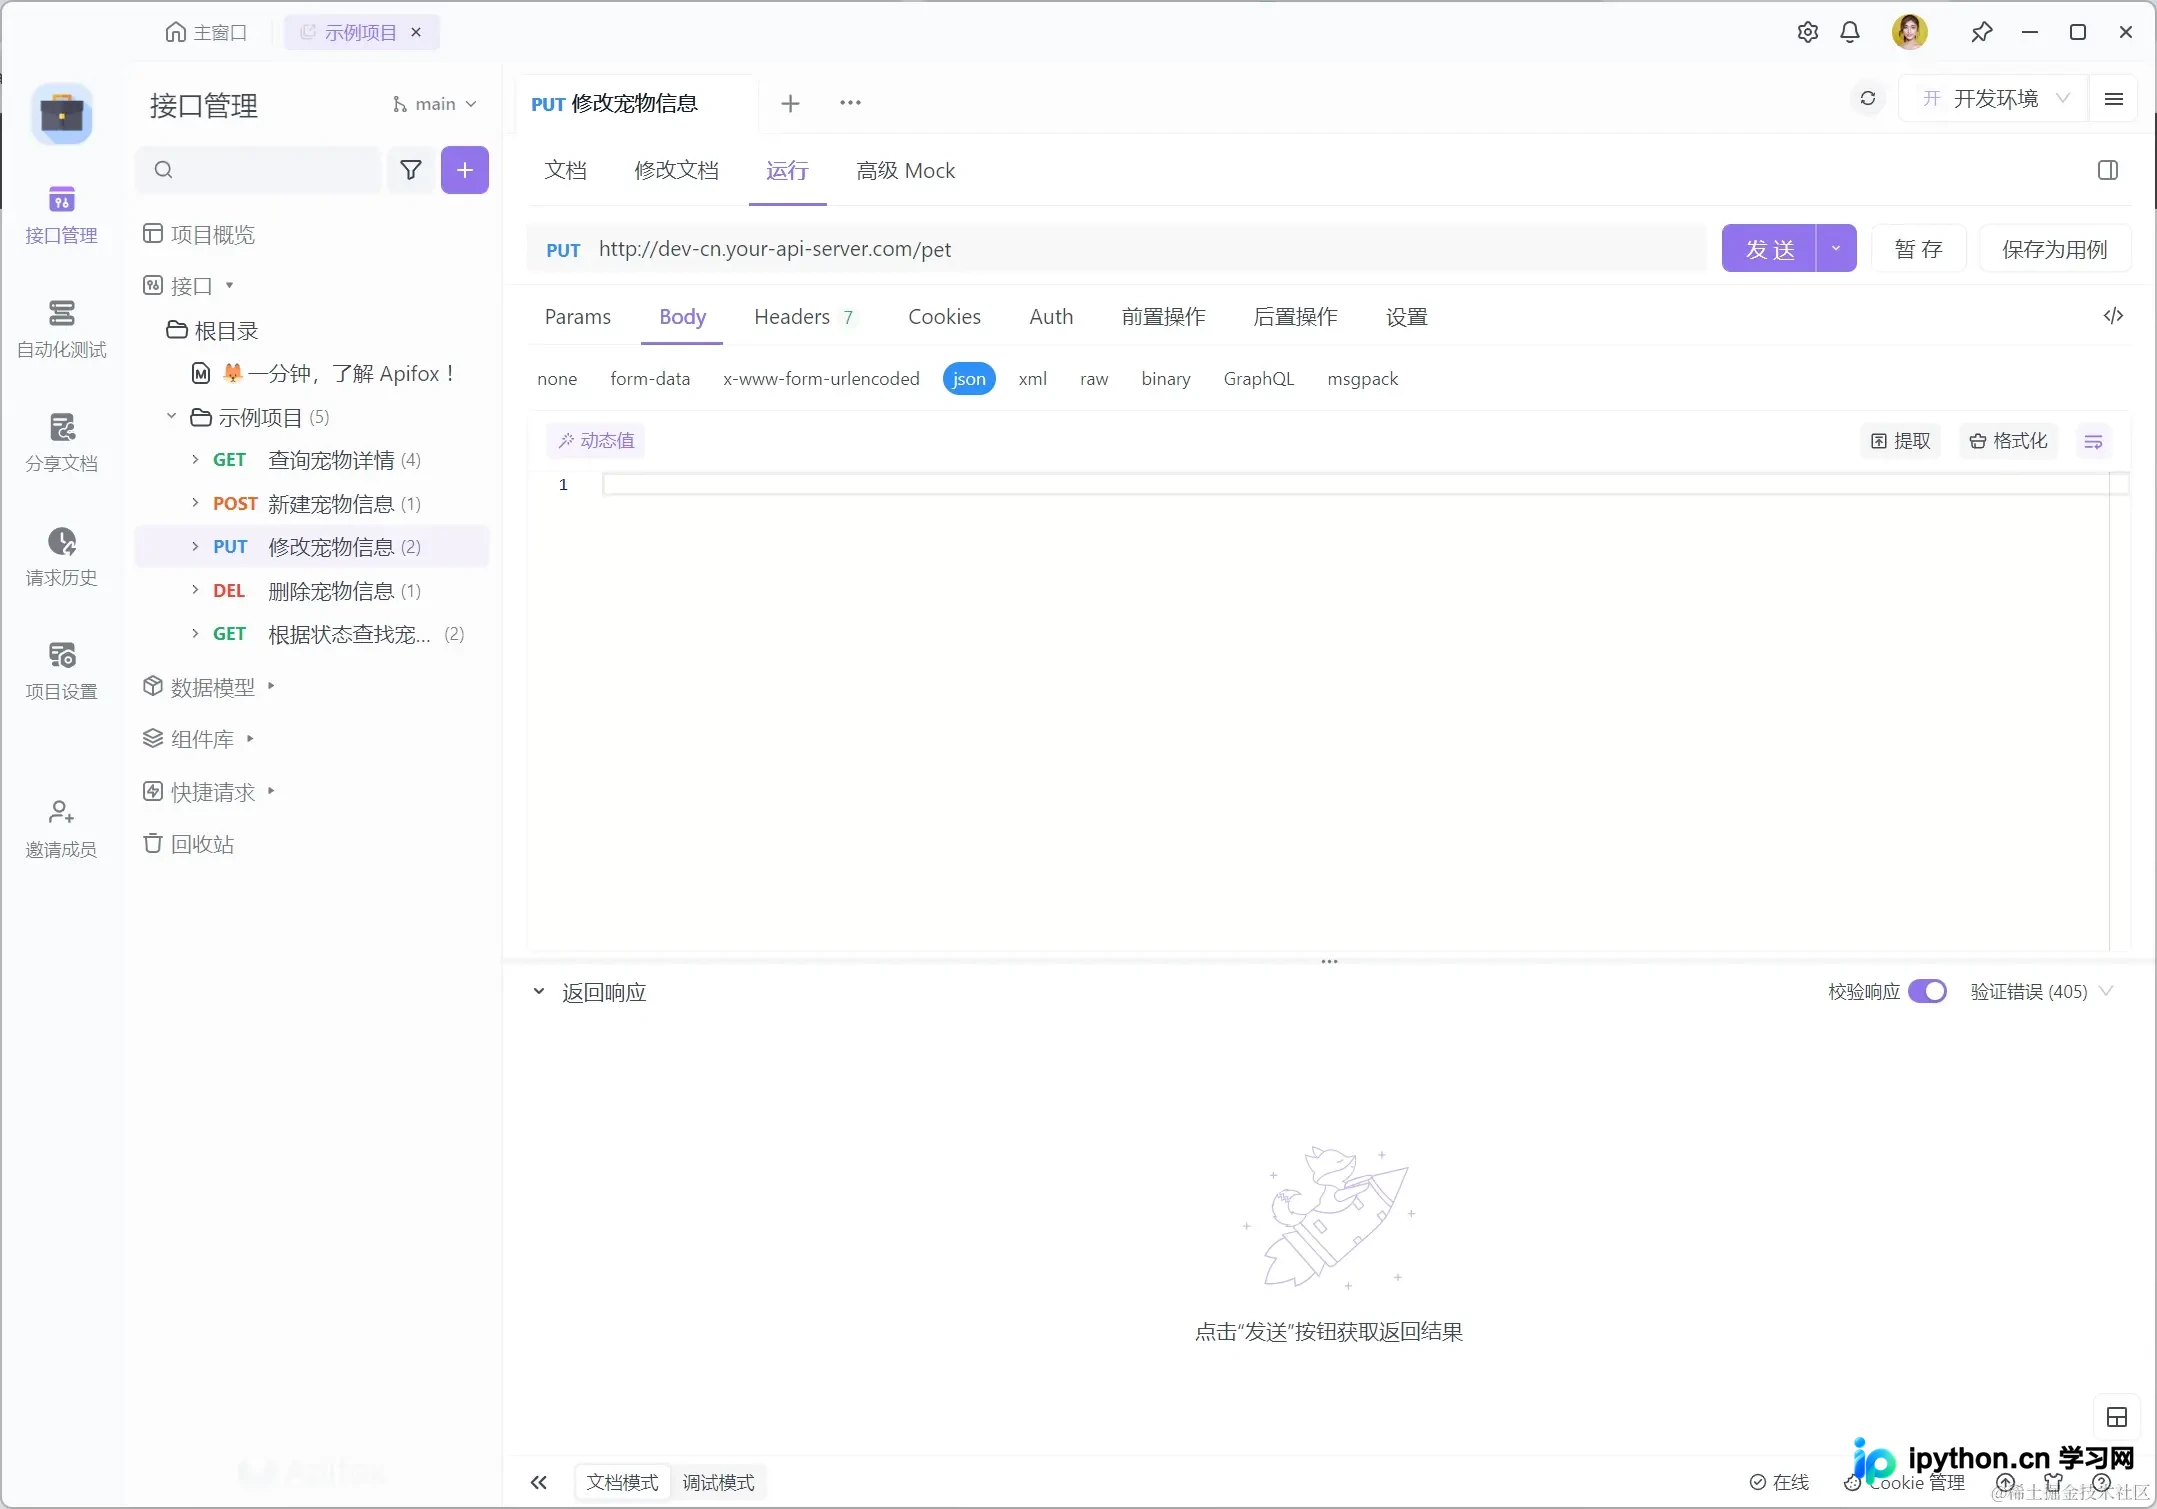The height and width of the screenshot is (1509, 2157).
Task: Open the 开发环境 environment dropdown
Action: coord(1995,99)
